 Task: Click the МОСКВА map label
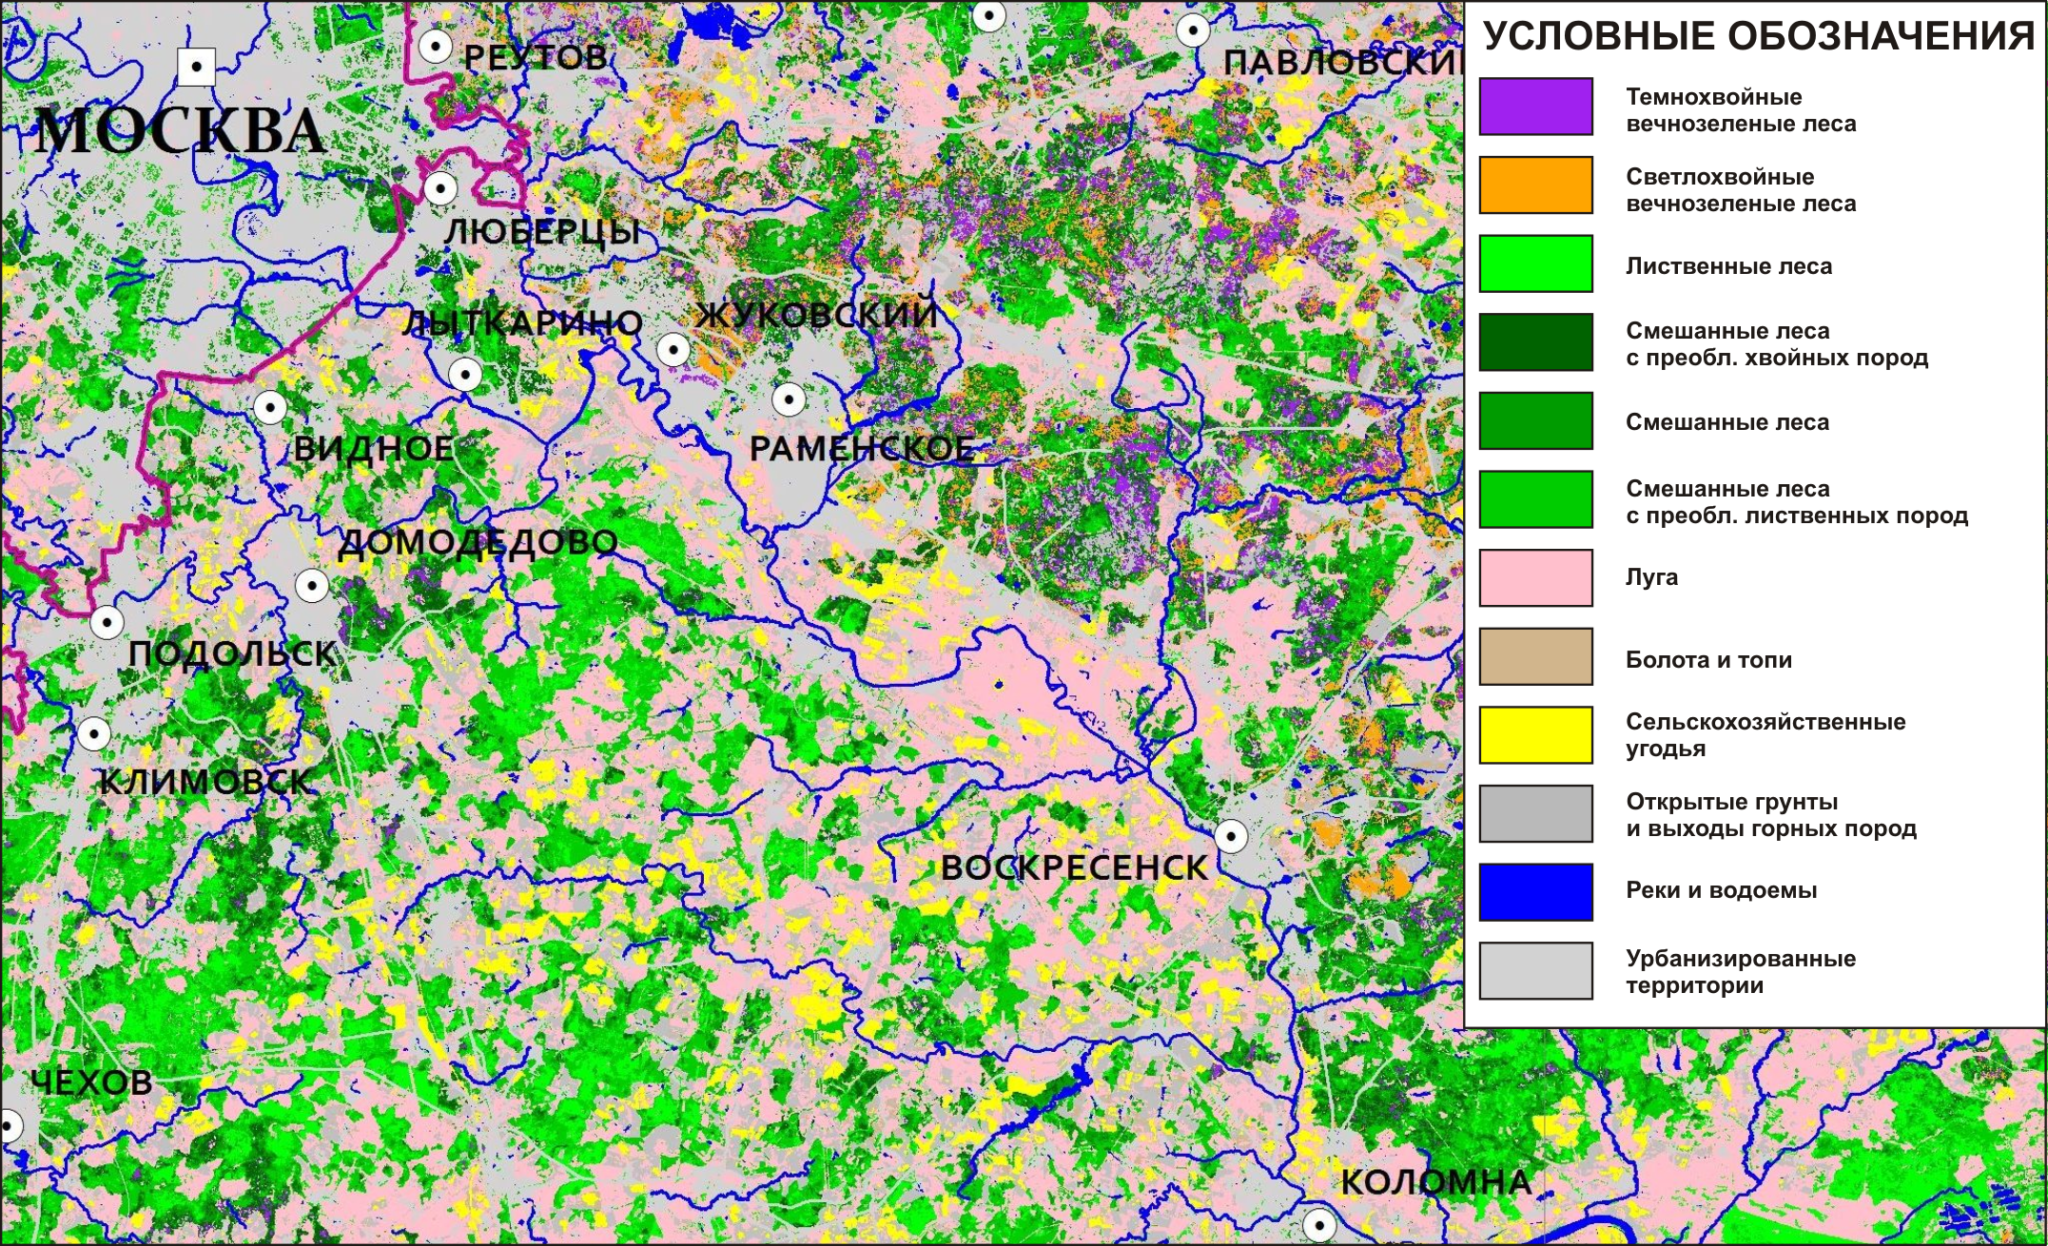(180, 131)
